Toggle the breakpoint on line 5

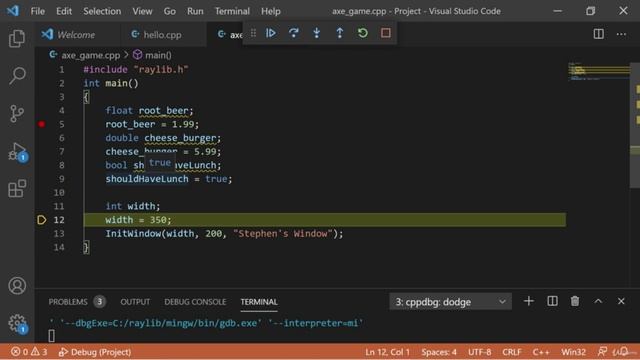pyautogui.click(x=42, y=124)
